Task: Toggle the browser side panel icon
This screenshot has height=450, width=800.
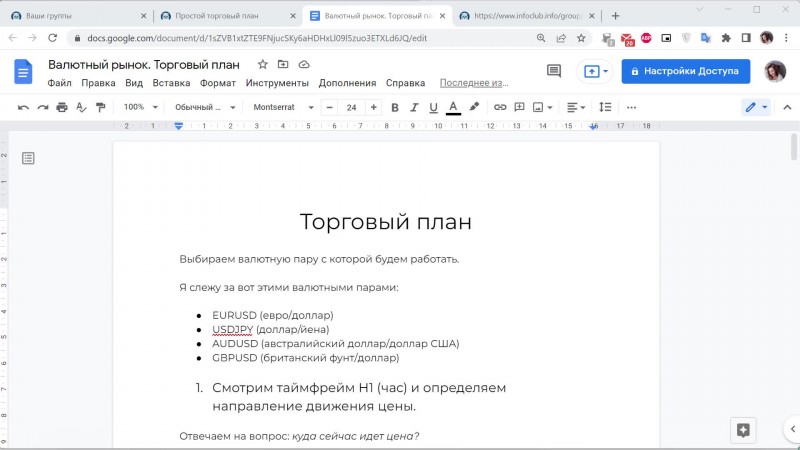Action: click(746, 38)
